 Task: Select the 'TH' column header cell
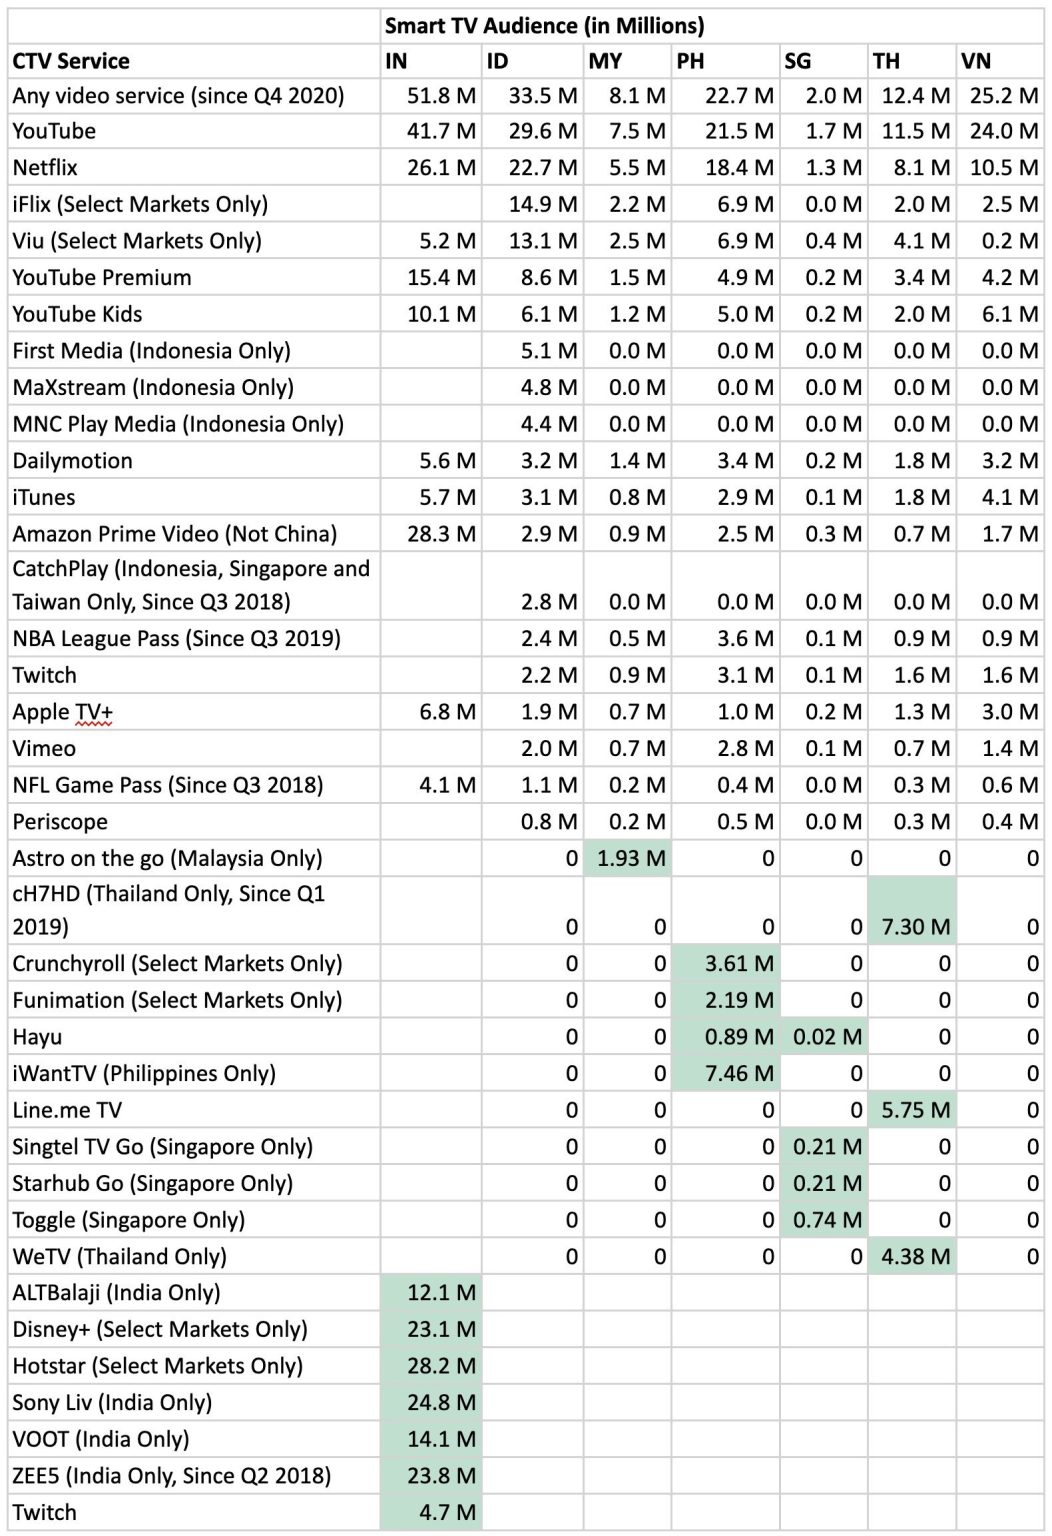pos(911,61)
